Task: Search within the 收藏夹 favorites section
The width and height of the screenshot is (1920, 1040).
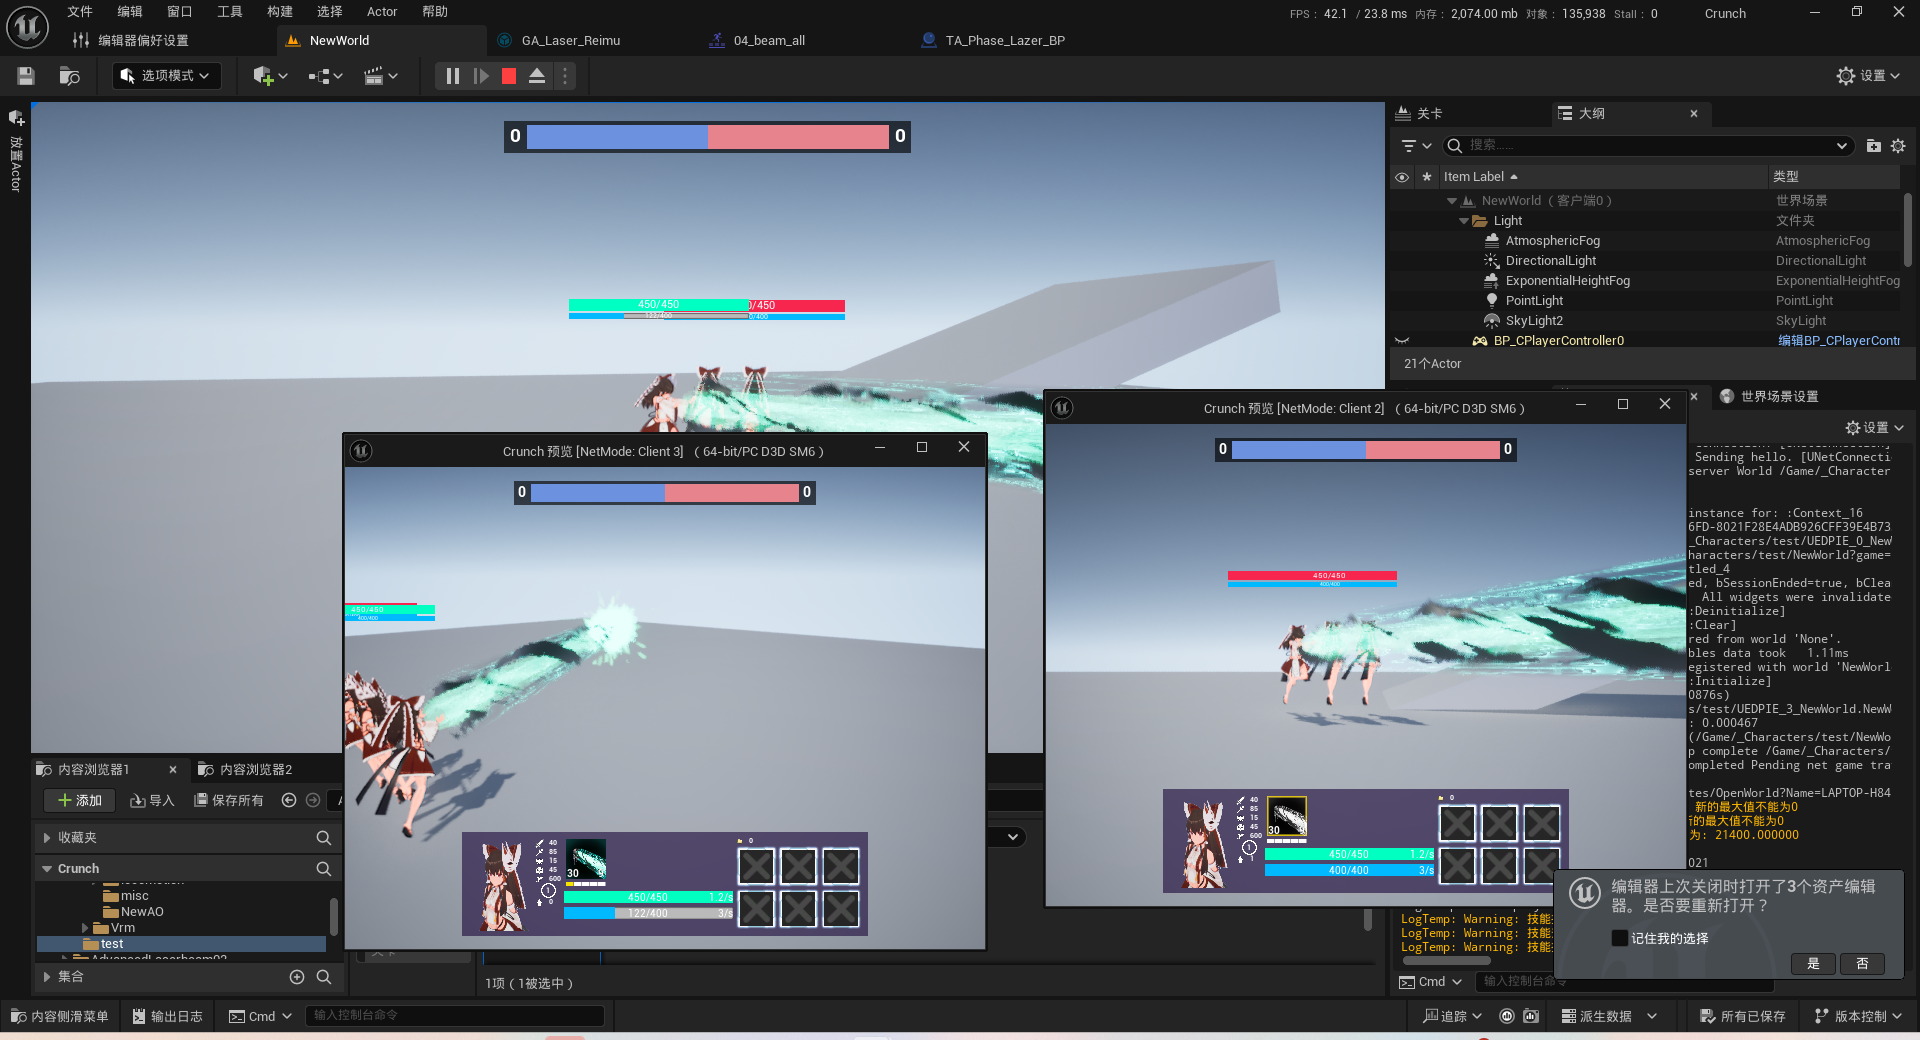Action: point(324,838)
